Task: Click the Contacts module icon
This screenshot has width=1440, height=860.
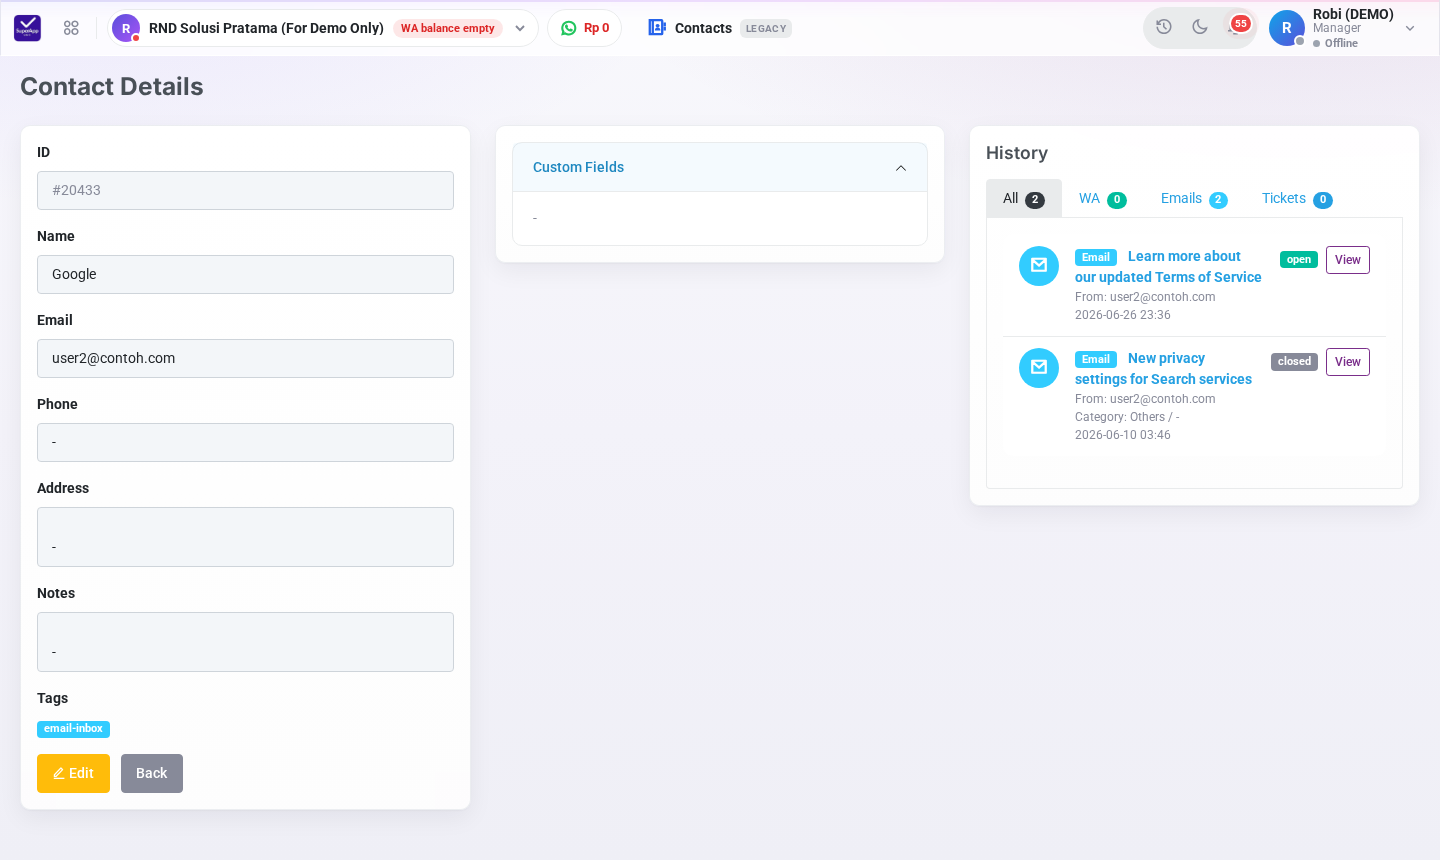Action: tap(657, 28)
